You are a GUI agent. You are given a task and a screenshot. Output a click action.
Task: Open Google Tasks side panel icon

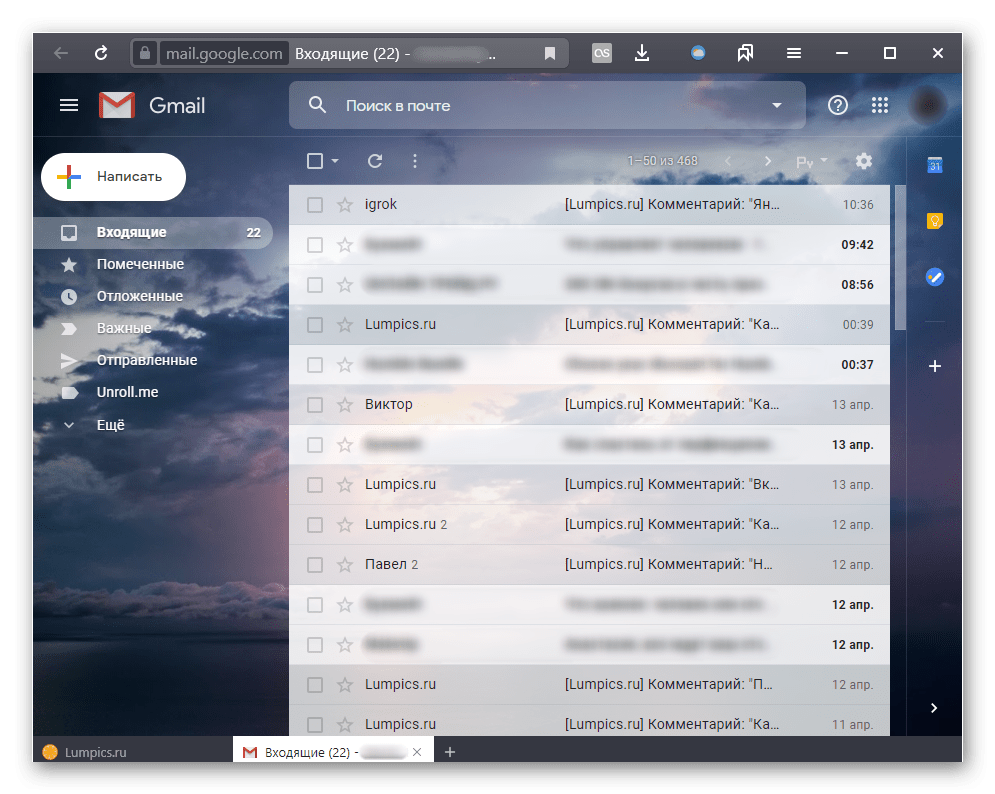(935, 277)
